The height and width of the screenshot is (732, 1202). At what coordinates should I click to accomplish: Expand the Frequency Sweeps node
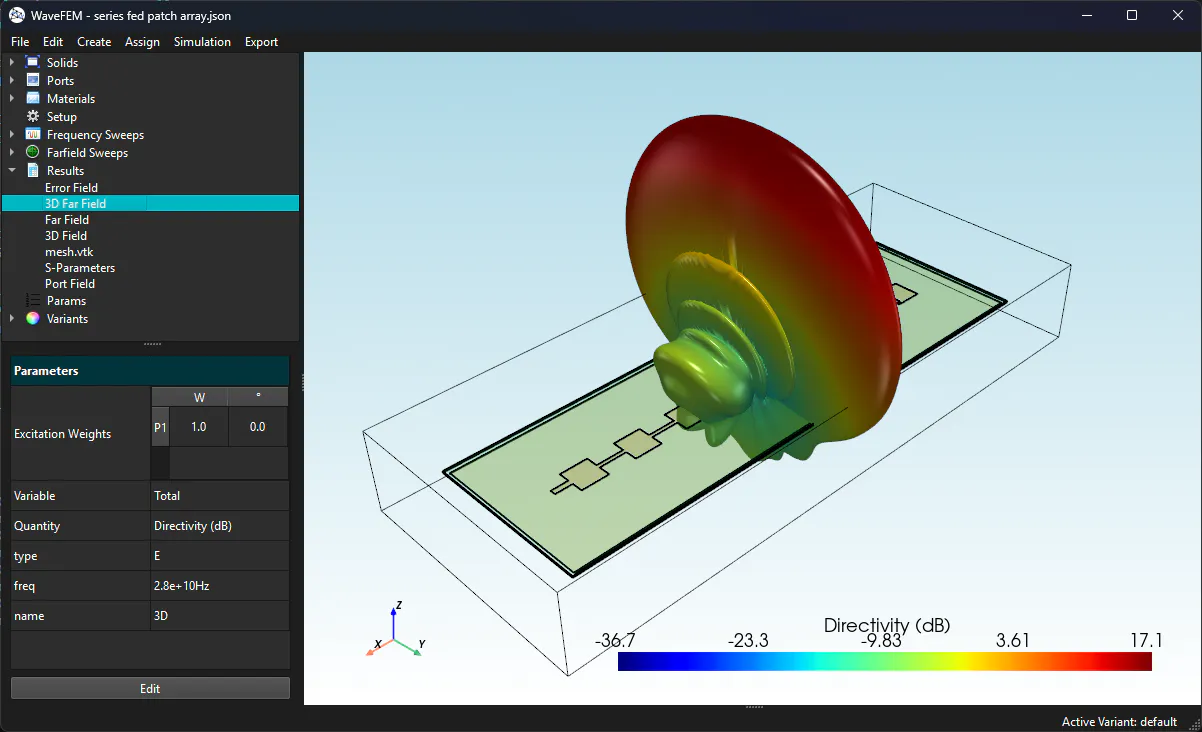coord(12,134)
